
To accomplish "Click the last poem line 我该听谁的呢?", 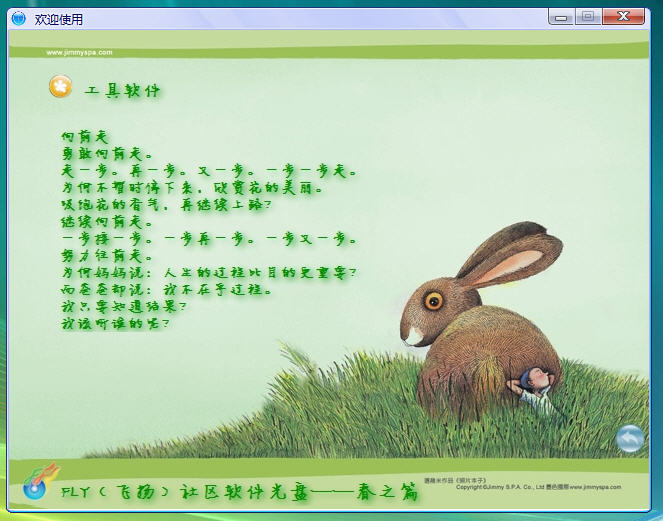I will pyautogui.click(x=115, y=324).
